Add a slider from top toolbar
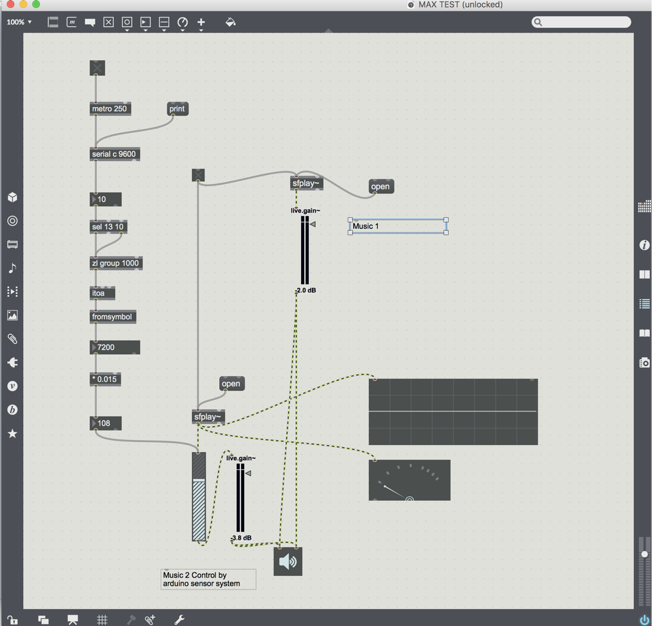Image resolution: width=652 pixels, height=626 pixels. [164, 22]
